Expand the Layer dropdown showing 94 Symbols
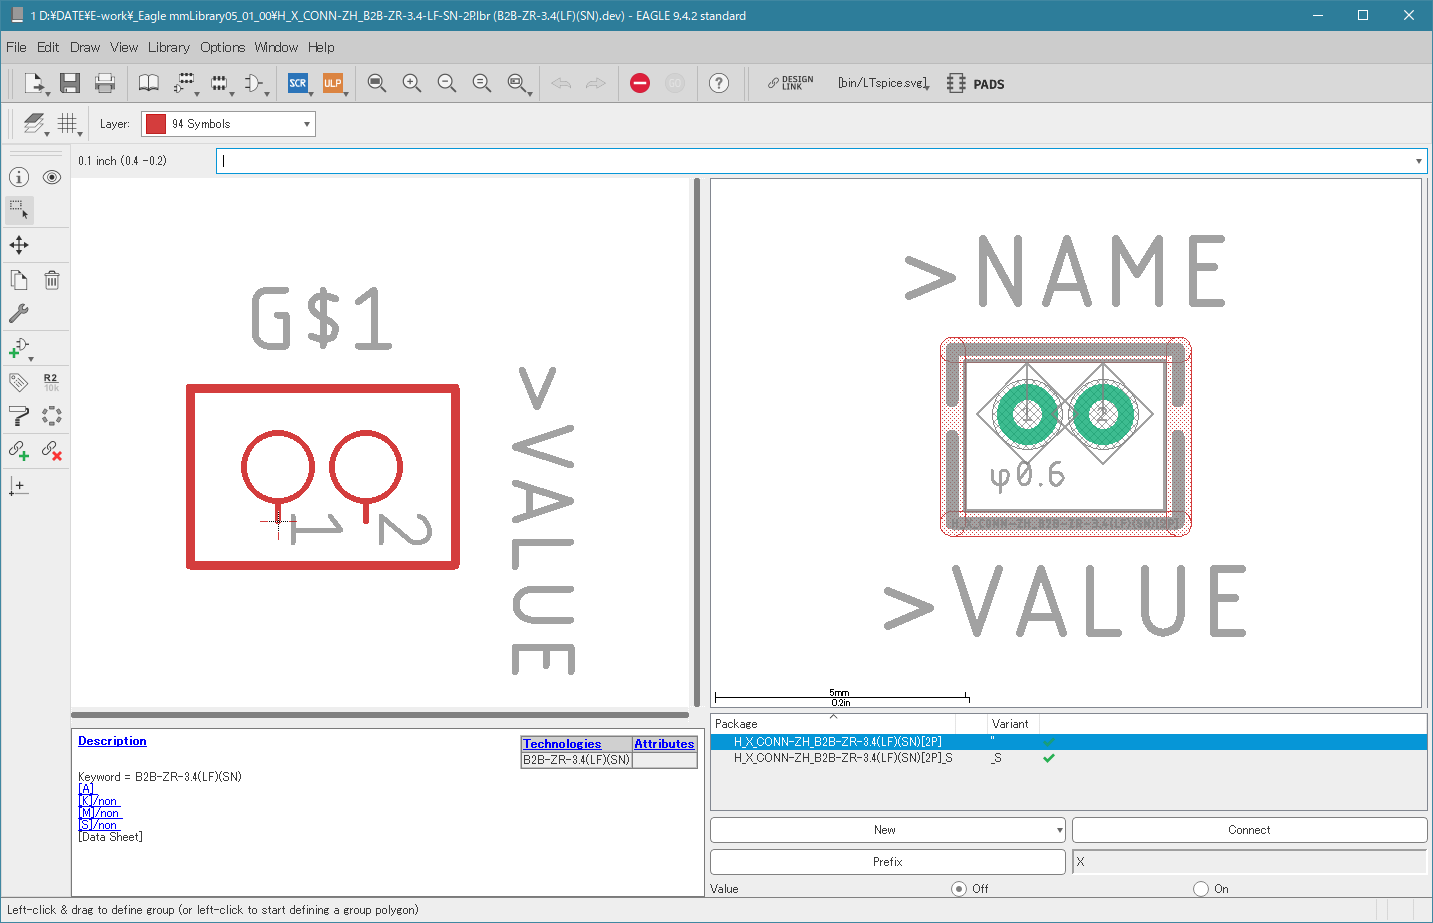This screenshot has height=923, width=1433. [228, 124]
